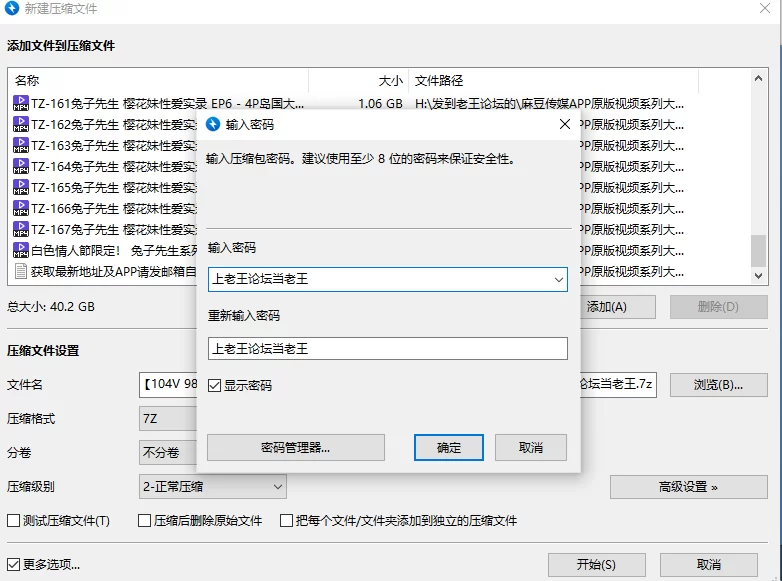Check 把每个文件/文件夹添加到独立的压缩文件 option
The image size is (782, 581).
(x=286, y=521)
